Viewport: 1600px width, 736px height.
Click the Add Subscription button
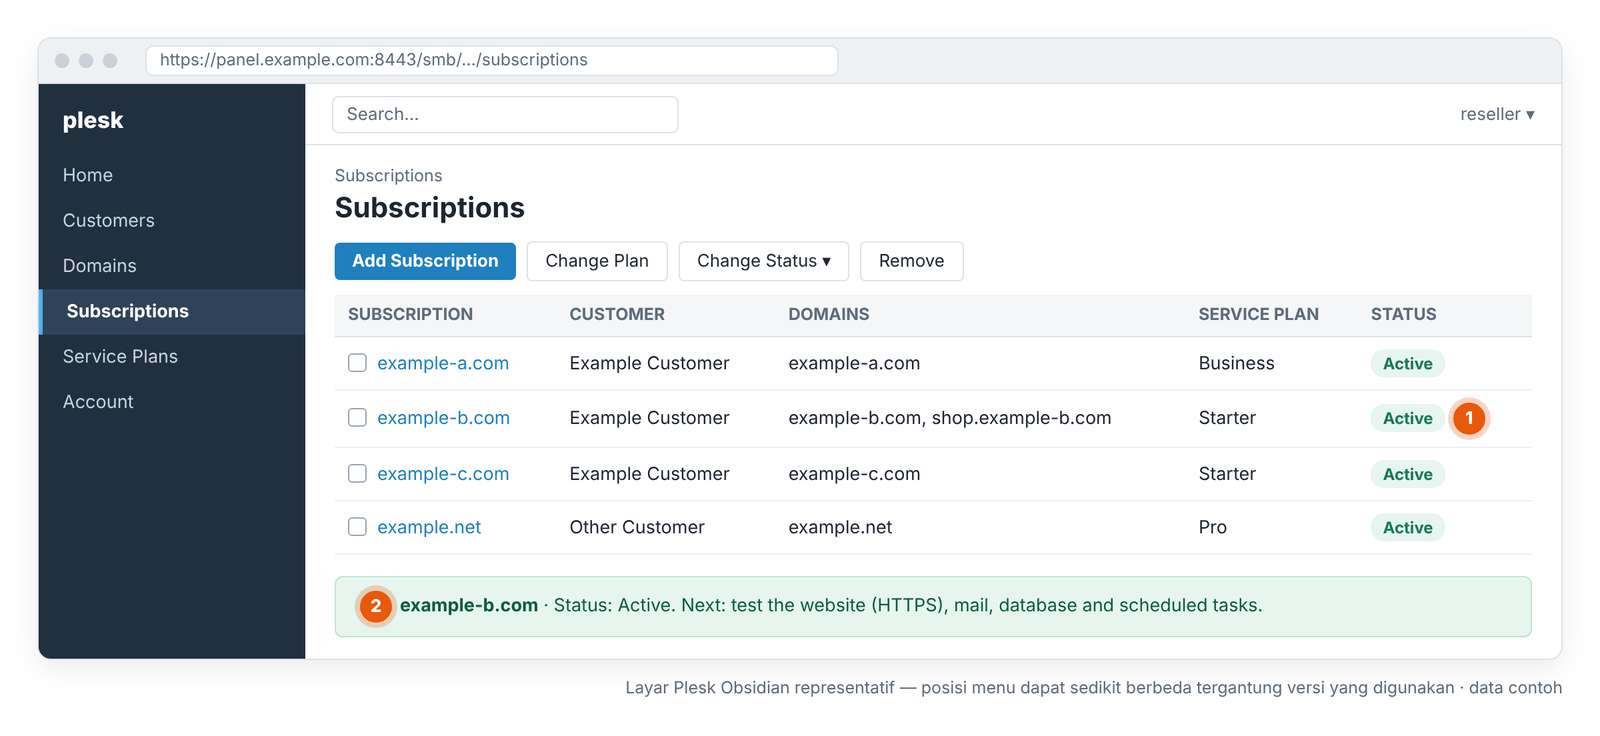425,261
